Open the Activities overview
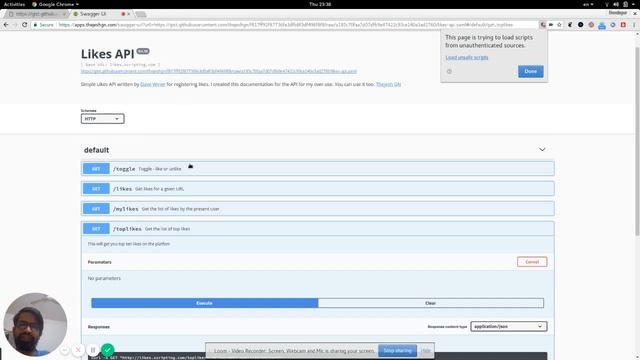This screenshot has height=360, width=640. click(14, 4)
